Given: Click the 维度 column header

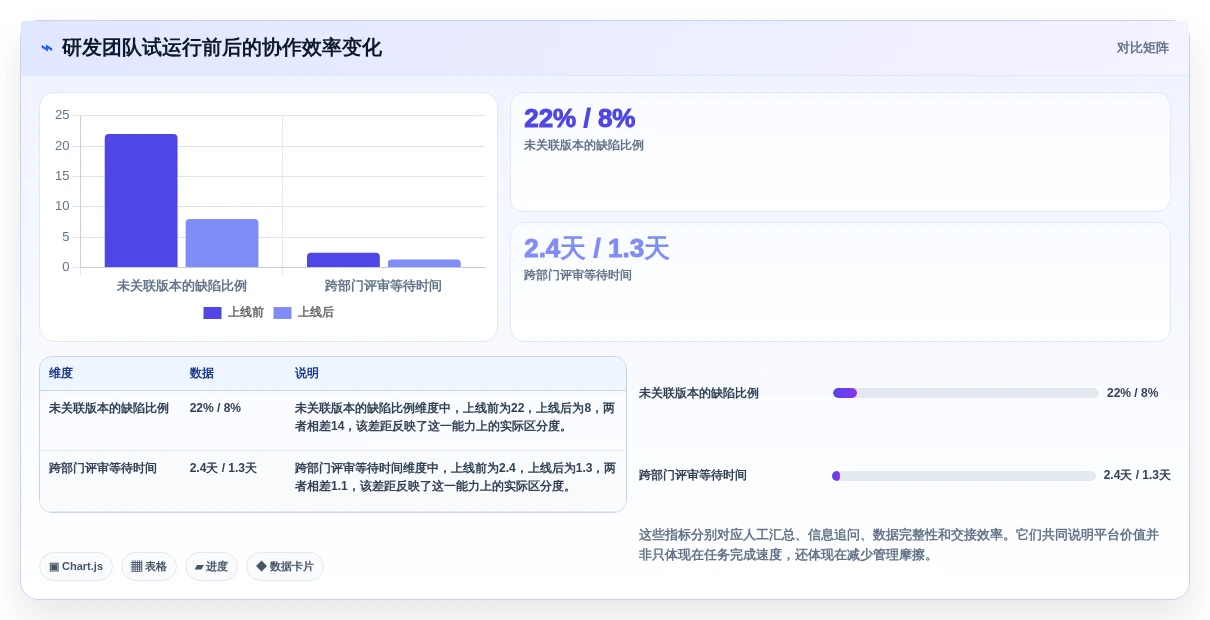Looking at the screenshot, I should (61, 373).
